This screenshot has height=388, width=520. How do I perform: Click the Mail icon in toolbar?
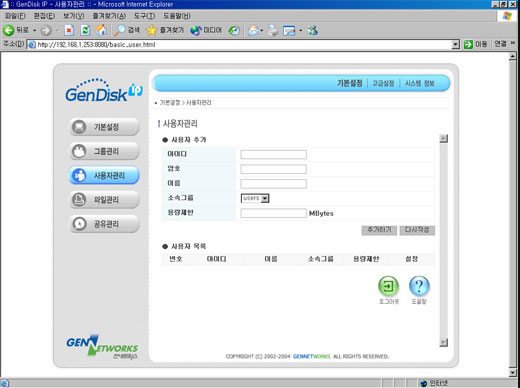tap(253, 30)
